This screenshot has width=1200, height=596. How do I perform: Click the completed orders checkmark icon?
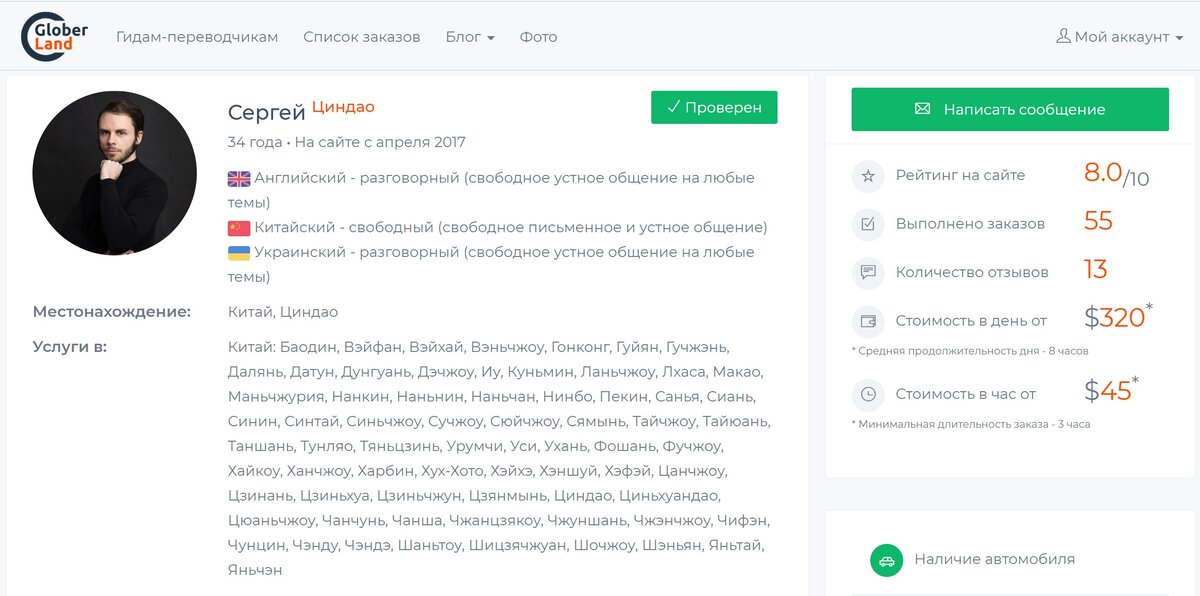(868, 223)
